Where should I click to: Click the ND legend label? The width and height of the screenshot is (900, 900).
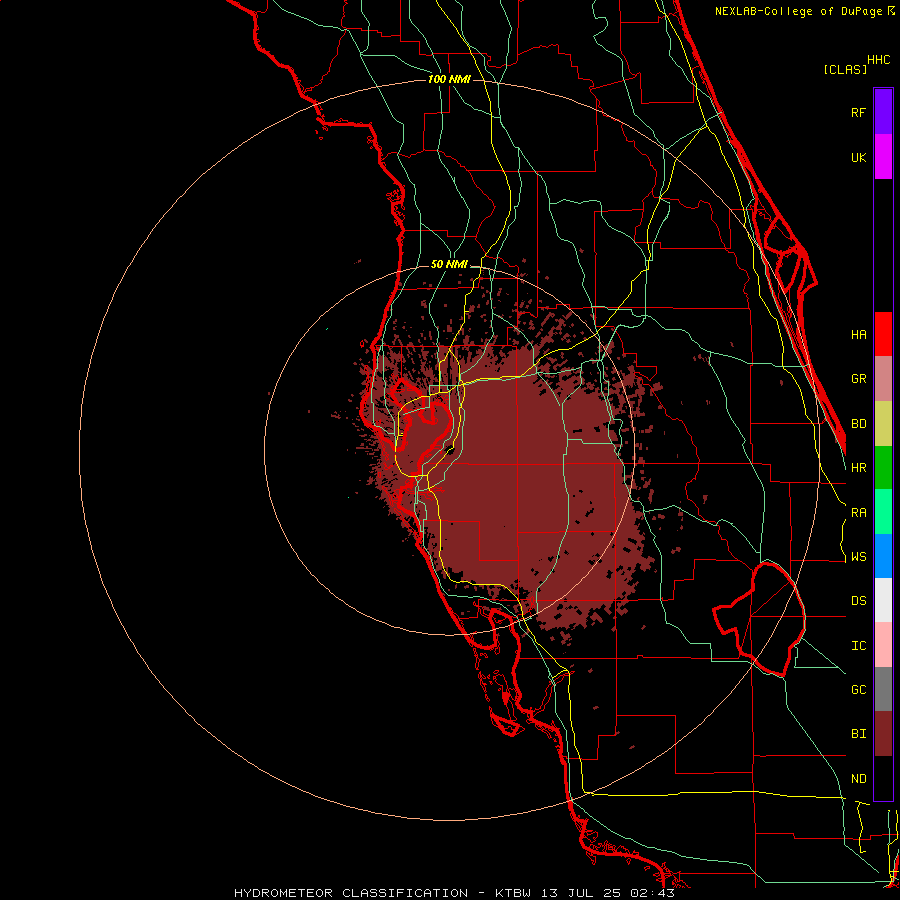pos(859,779)
